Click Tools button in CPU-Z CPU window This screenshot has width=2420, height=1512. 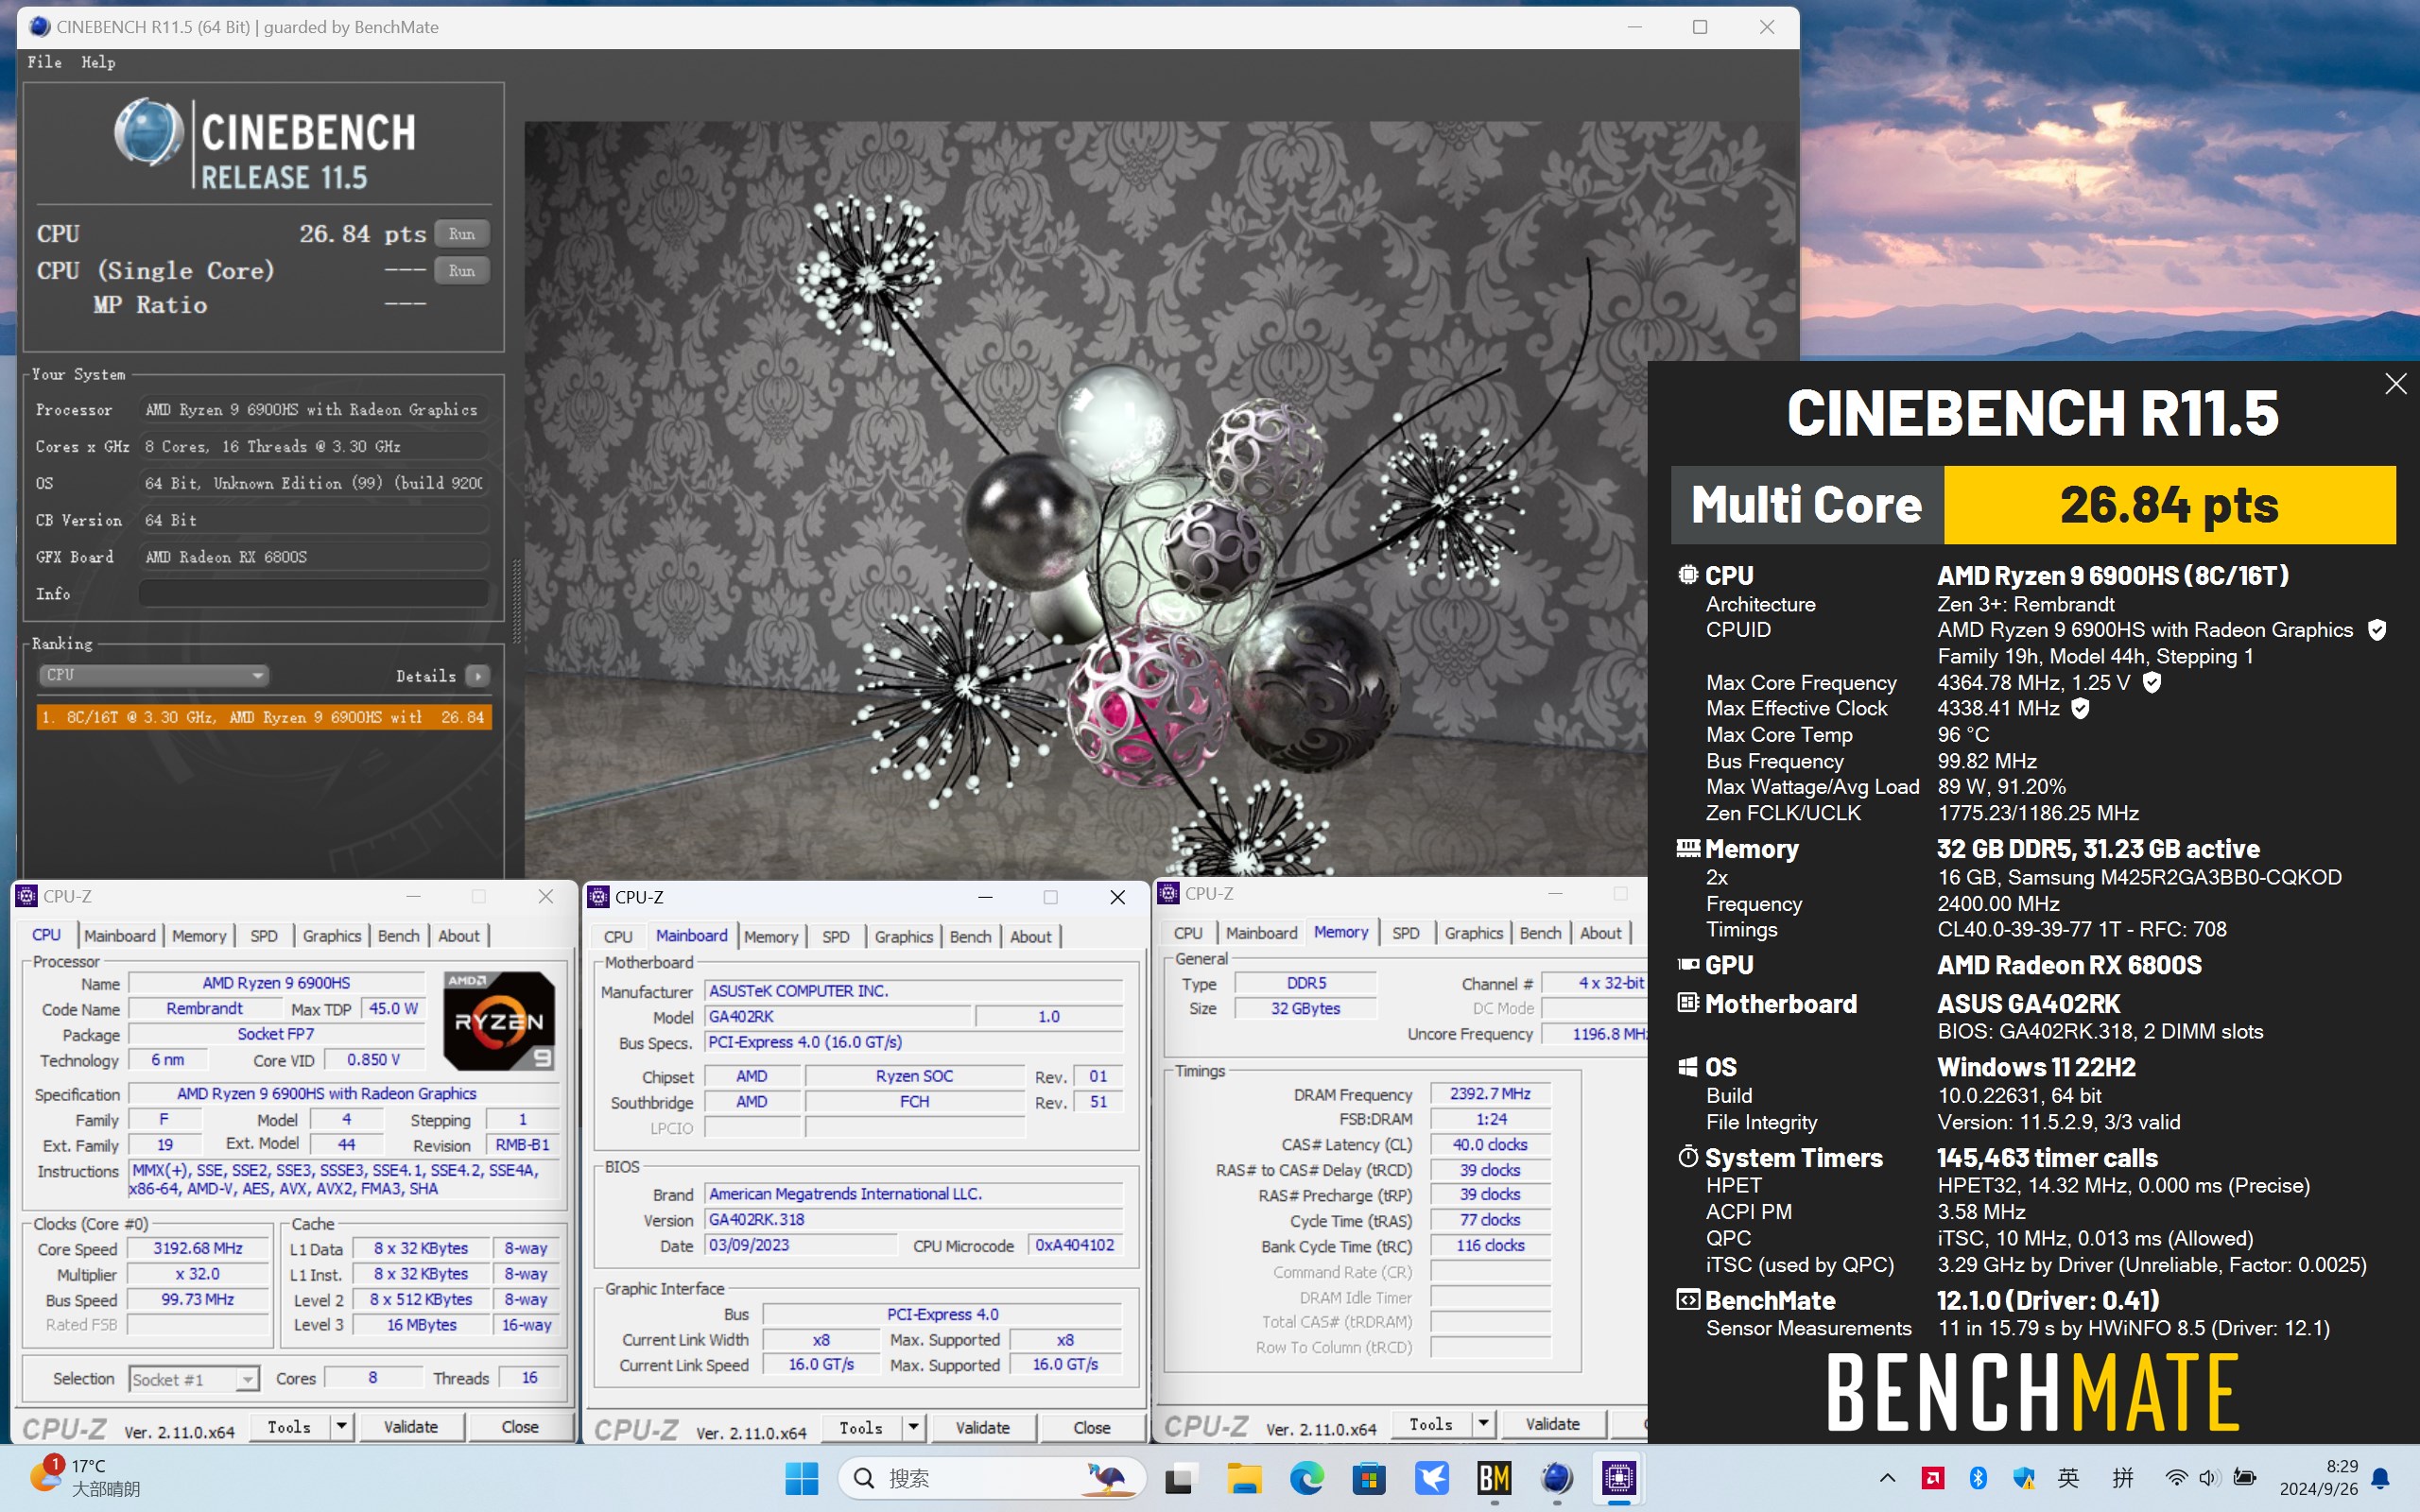[289, 1427]
